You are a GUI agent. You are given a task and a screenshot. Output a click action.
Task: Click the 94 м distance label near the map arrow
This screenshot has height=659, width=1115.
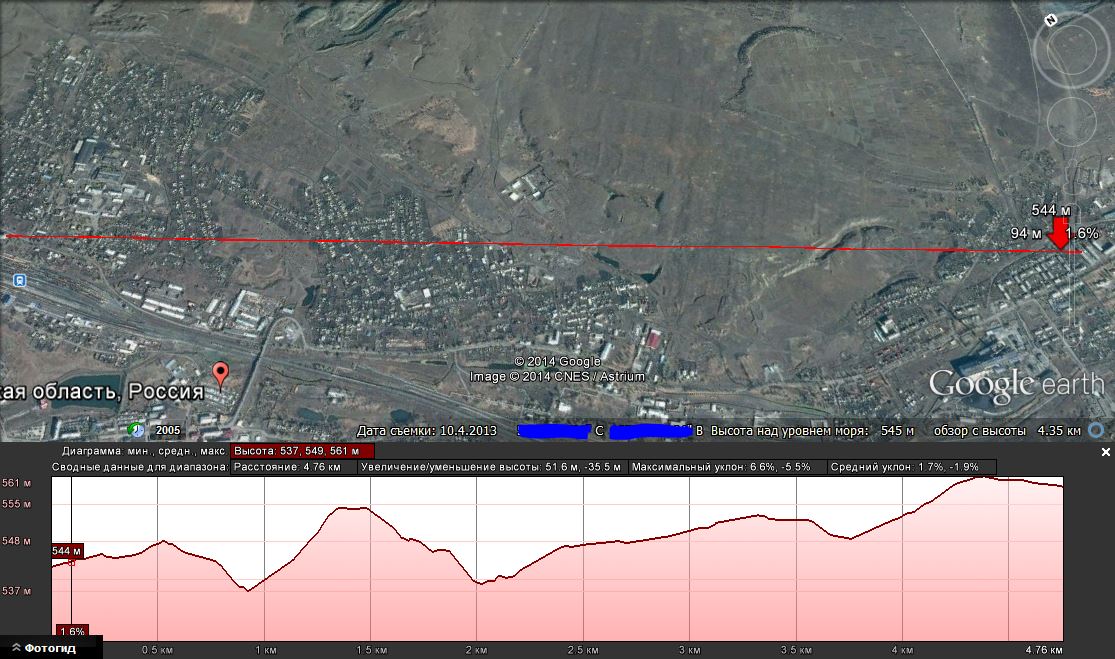coord(1026,233)
